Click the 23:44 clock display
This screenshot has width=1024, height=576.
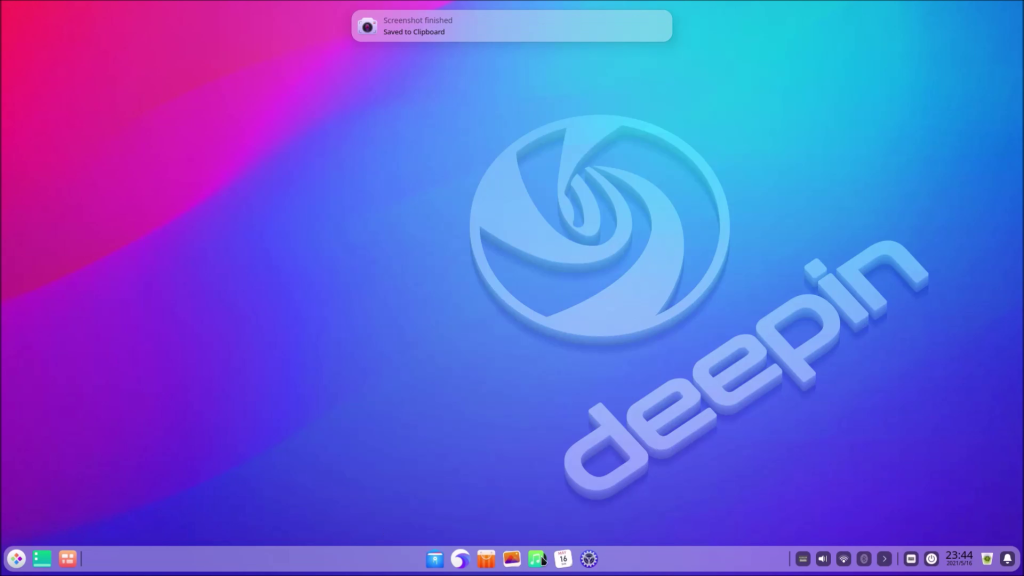(x=959, y=558)
